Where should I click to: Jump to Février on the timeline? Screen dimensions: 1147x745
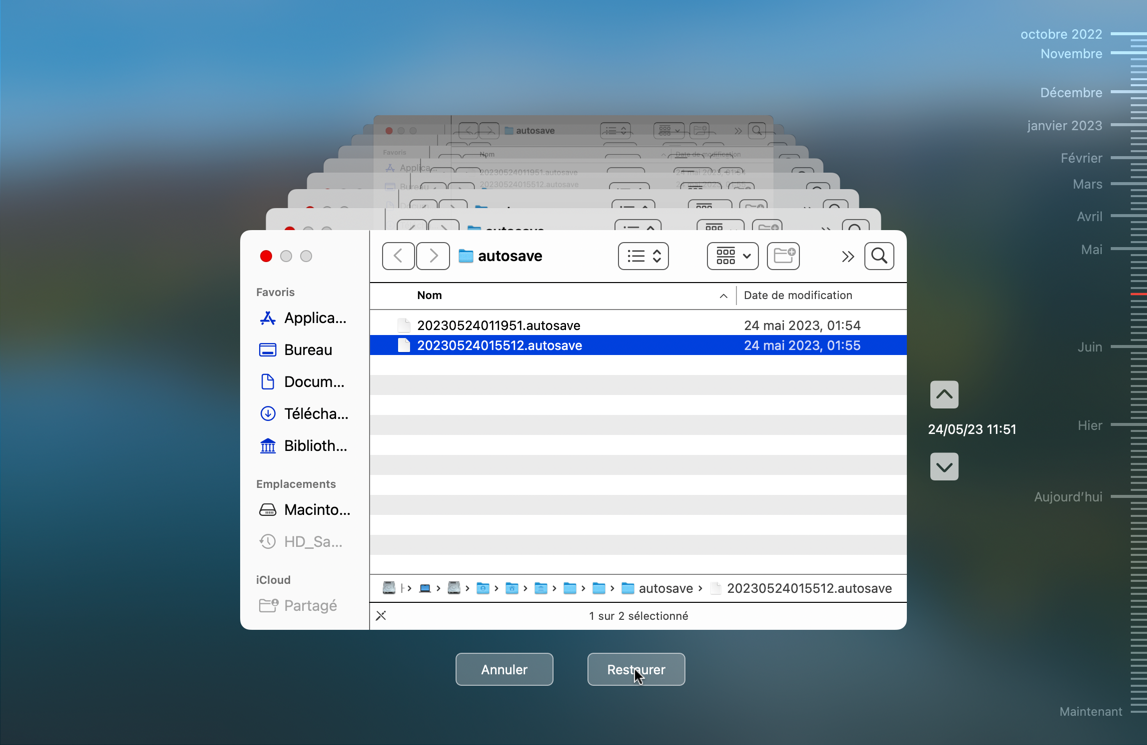click(1081, 158)
